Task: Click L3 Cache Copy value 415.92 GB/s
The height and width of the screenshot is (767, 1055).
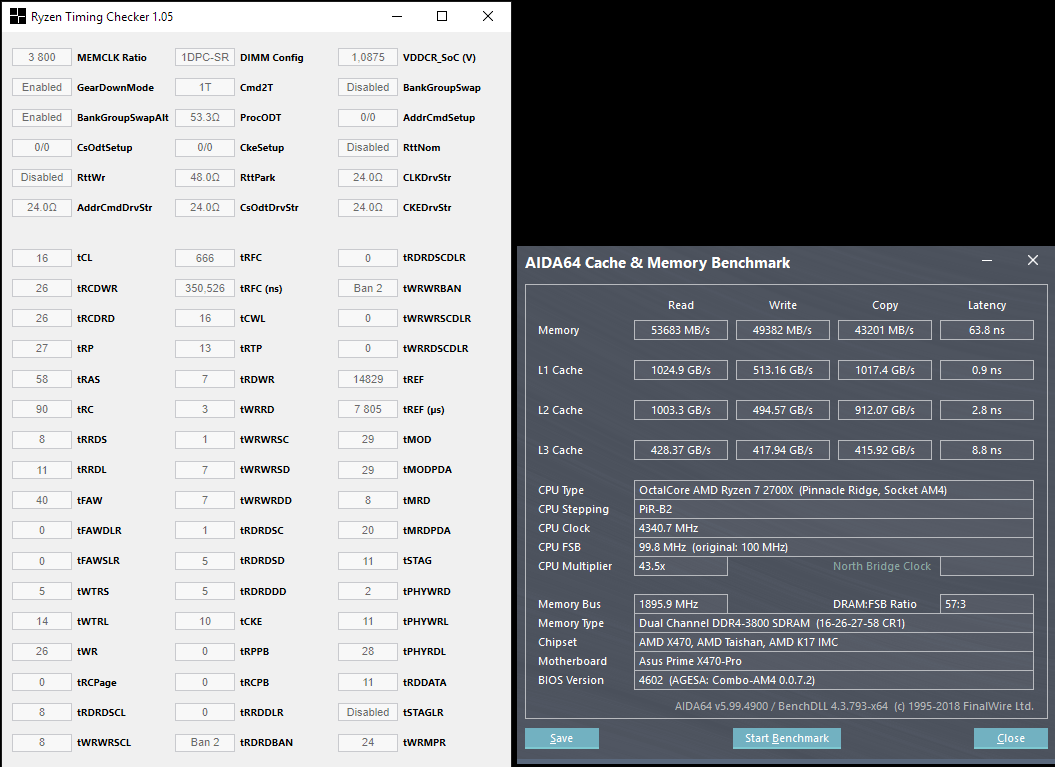Action: tap(885, 450)
